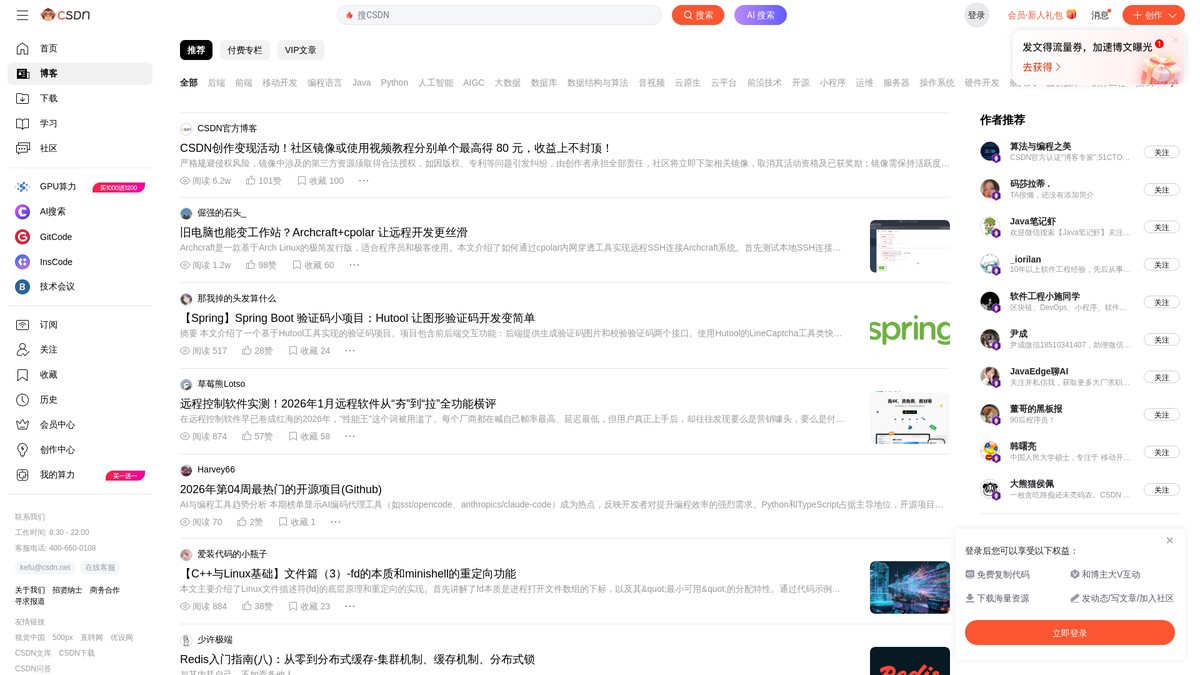The image size is (1200, 675).
Task: Select 博客 in the sidebar
Action: coord(80,73)
